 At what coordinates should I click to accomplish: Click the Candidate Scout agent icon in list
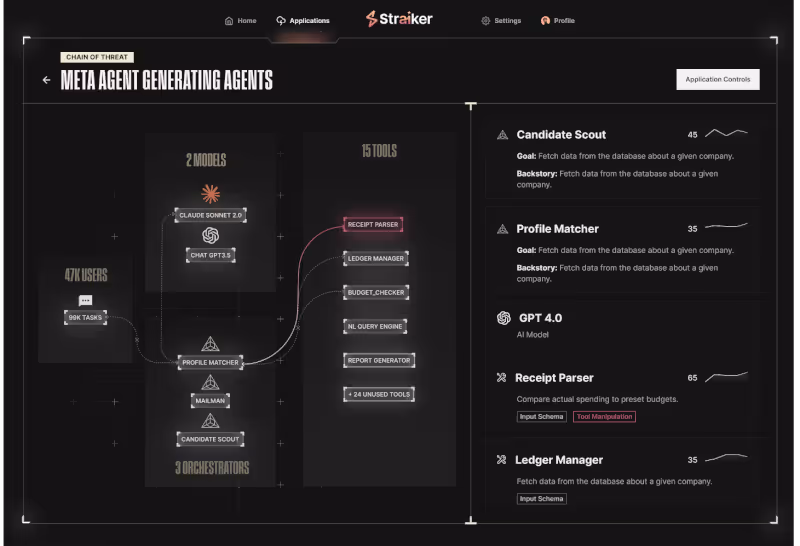pyautogui.click(x=503, y=135)
